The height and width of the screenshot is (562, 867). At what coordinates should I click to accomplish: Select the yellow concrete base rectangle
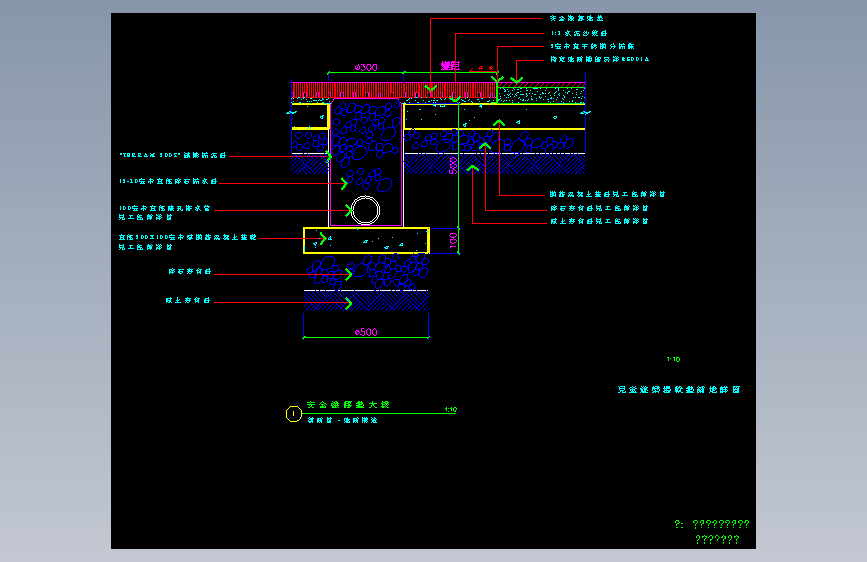(366, 241)
